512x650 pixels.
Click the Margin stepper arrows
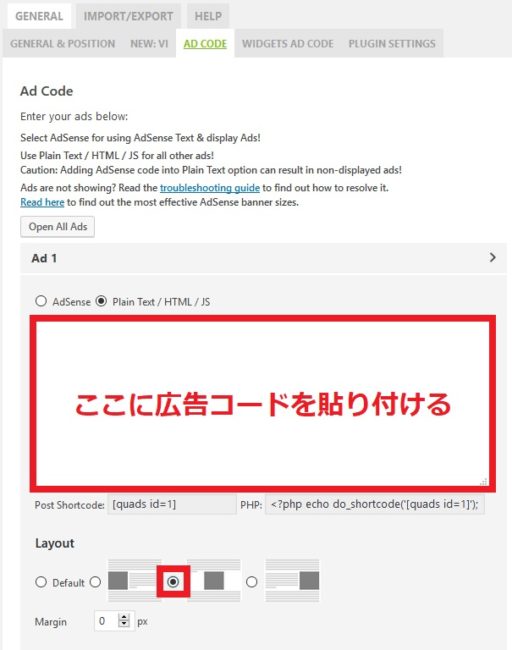[x=124, y=621]
